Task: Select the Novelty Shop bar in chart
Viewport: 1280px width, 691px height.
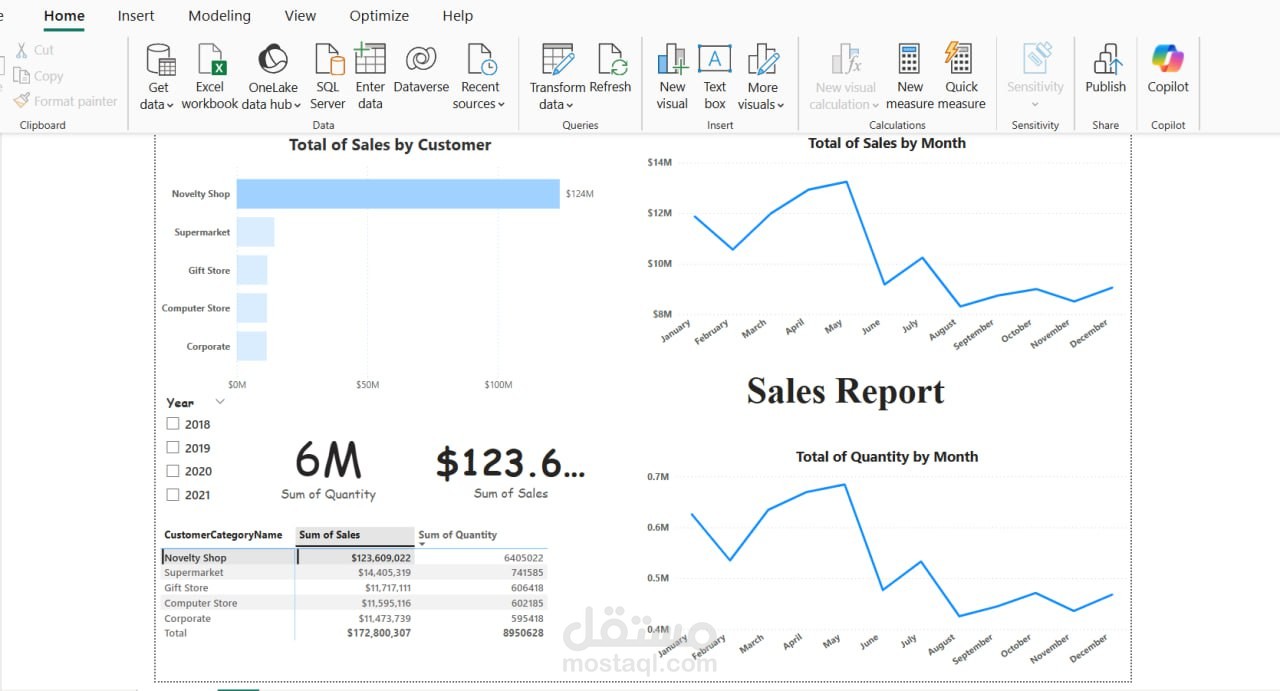Action: (398, 194)
